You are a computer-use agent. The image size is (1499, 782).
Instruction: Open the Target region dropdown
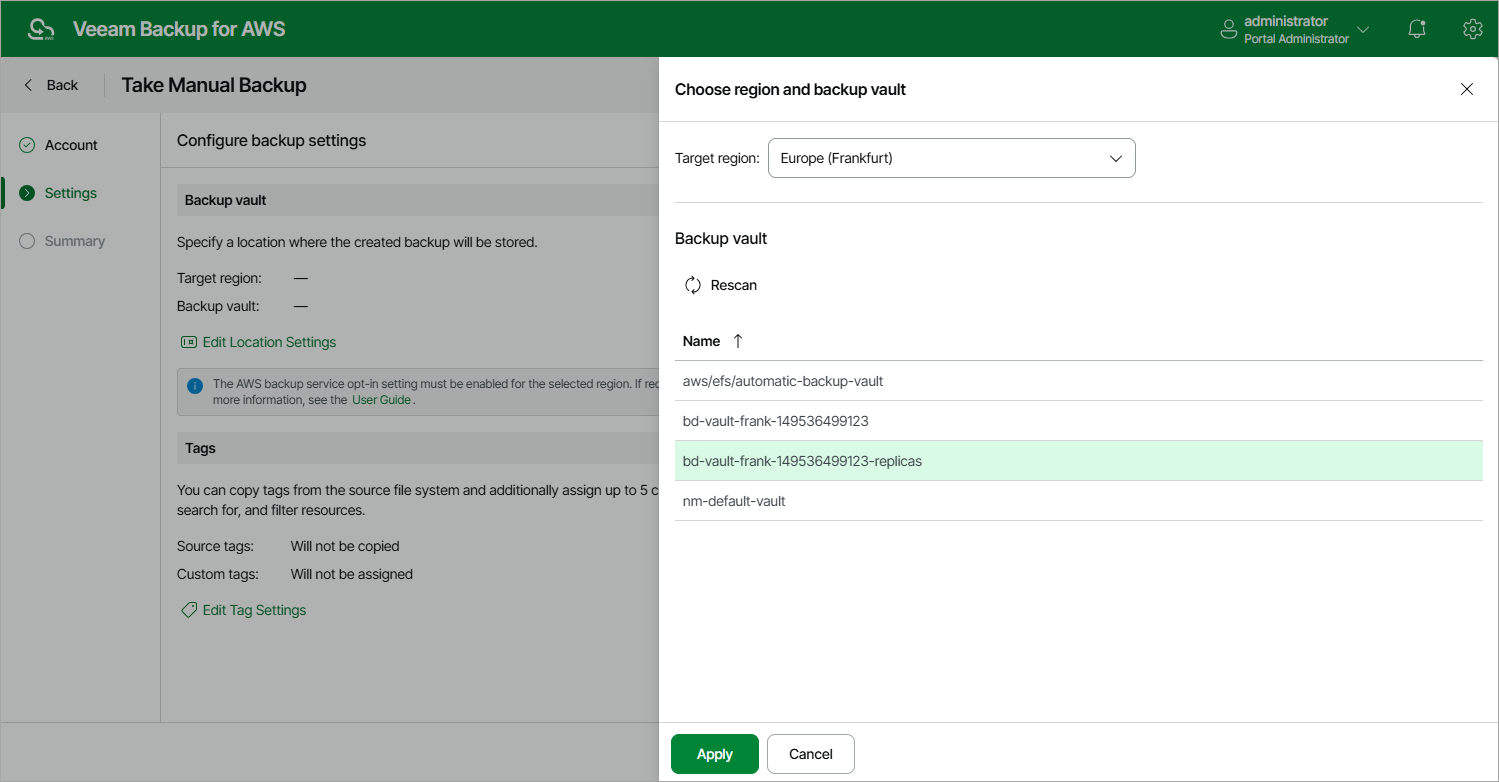tap(951, 158)
